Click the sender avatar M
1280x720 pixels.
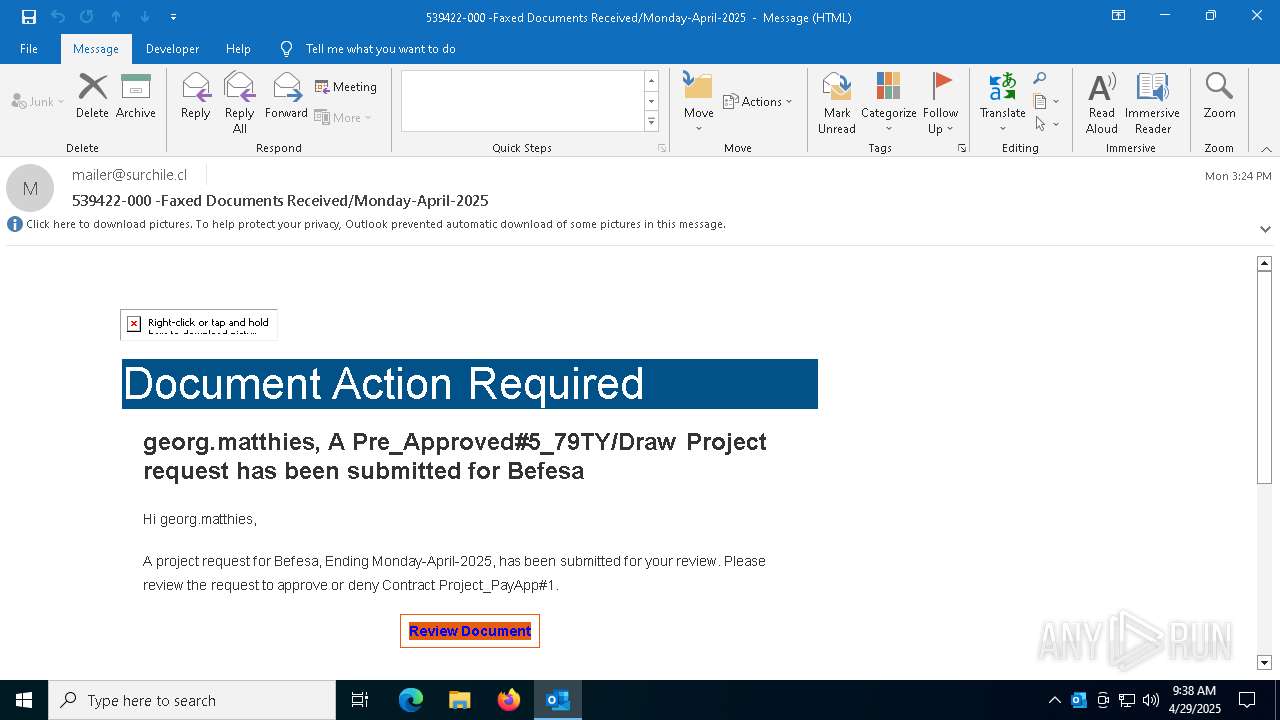point(30,188)
